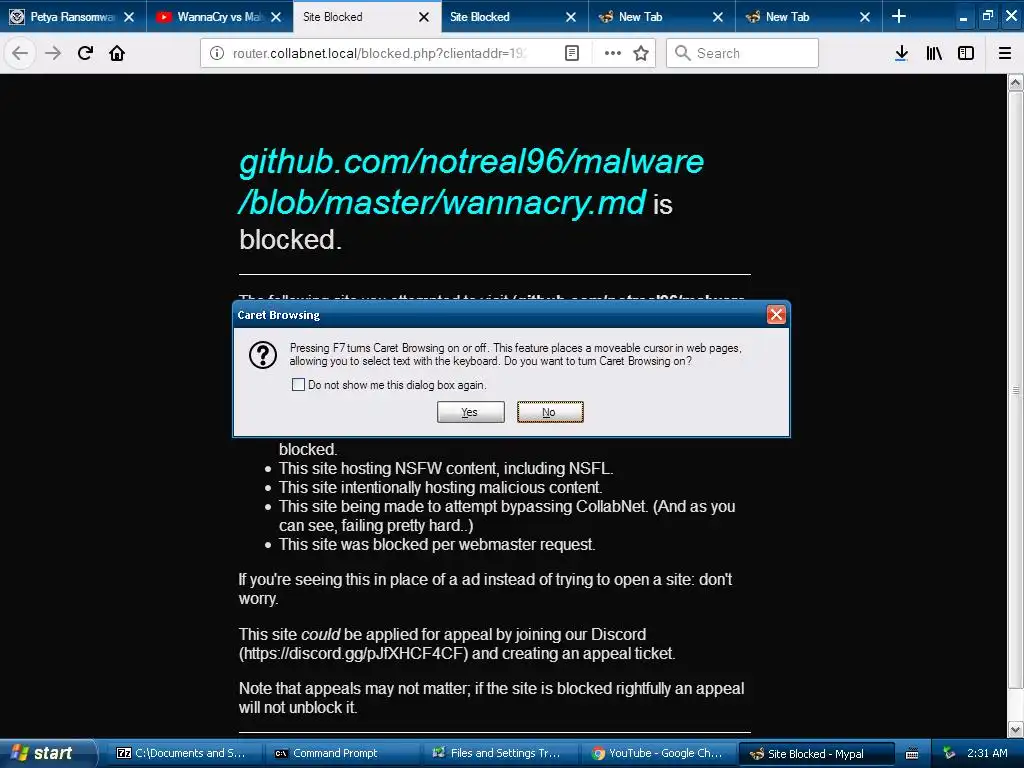Click the keyboard tray icon
Image resolution: width=1024 pixels, height=768 pixels.
click(912, 754)
